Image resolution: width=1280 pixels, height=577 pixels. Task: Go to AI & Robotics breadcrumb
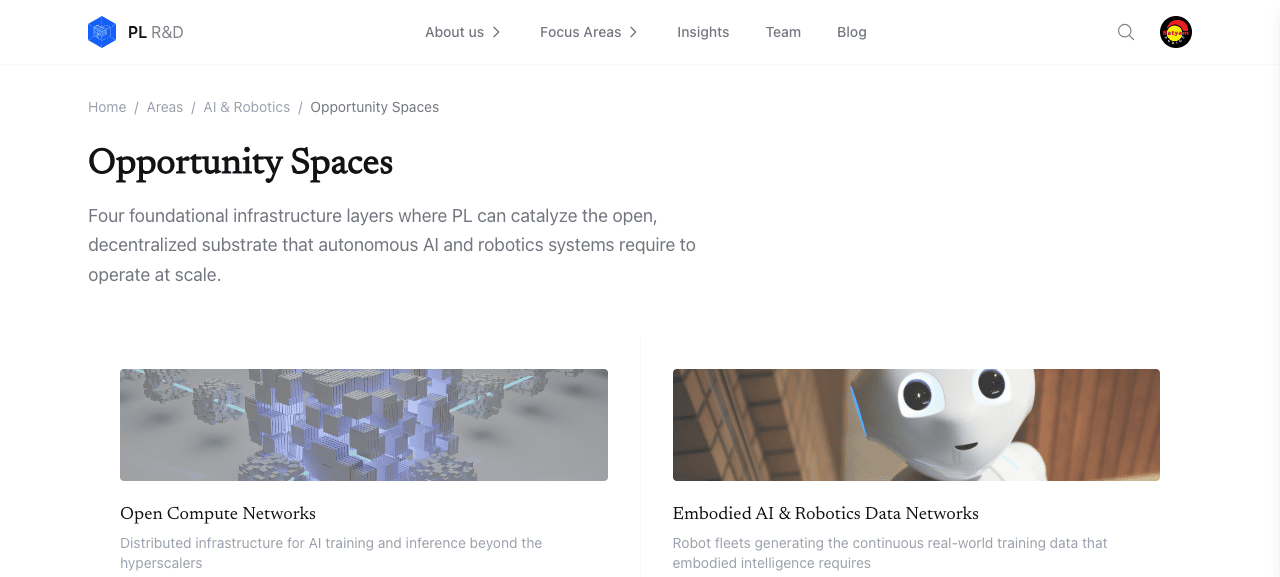point(247,107)
